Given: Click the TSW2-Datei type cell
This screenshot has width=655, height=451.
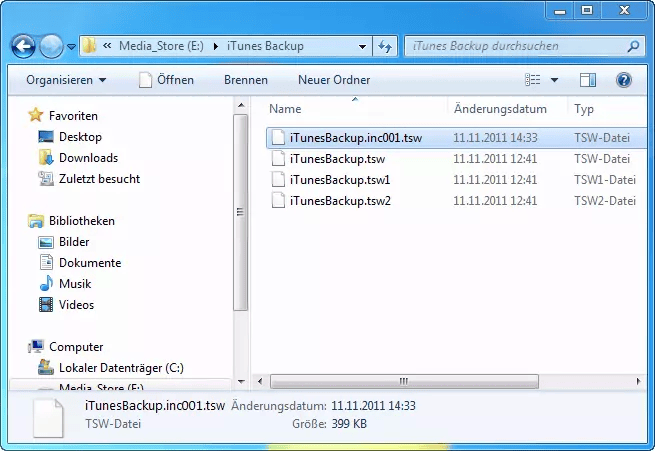Looking at the screenshot, I should (605, 200).
